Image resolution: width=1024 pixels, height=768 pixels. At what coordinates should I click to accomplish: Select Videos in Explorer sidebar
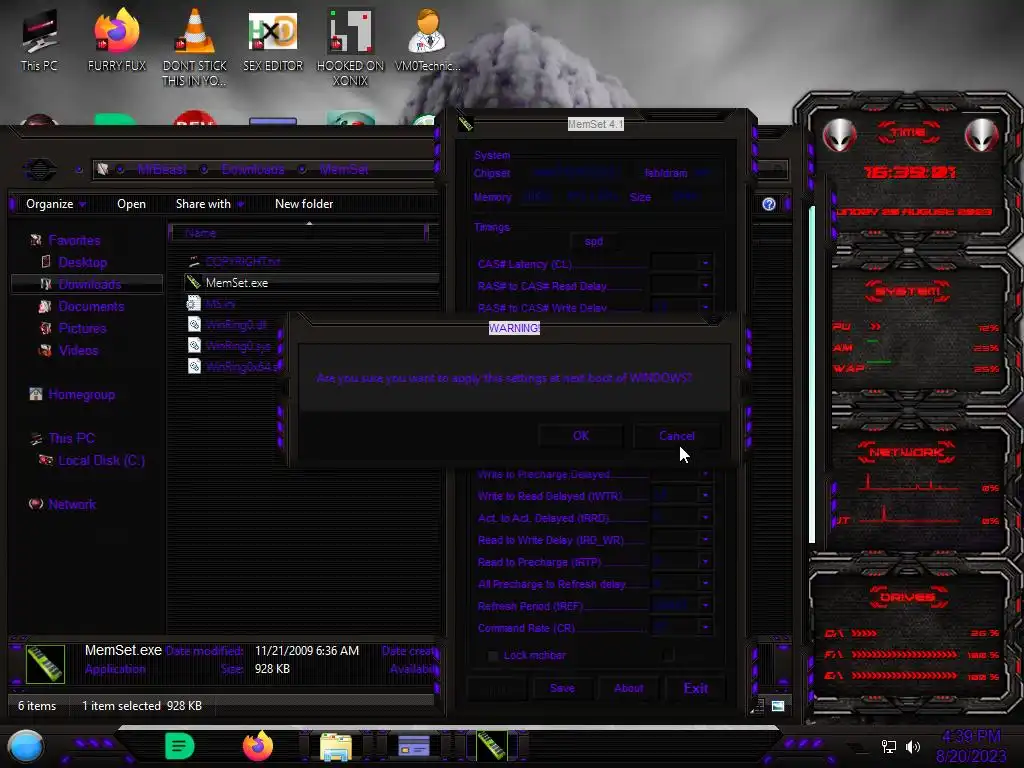78,351
